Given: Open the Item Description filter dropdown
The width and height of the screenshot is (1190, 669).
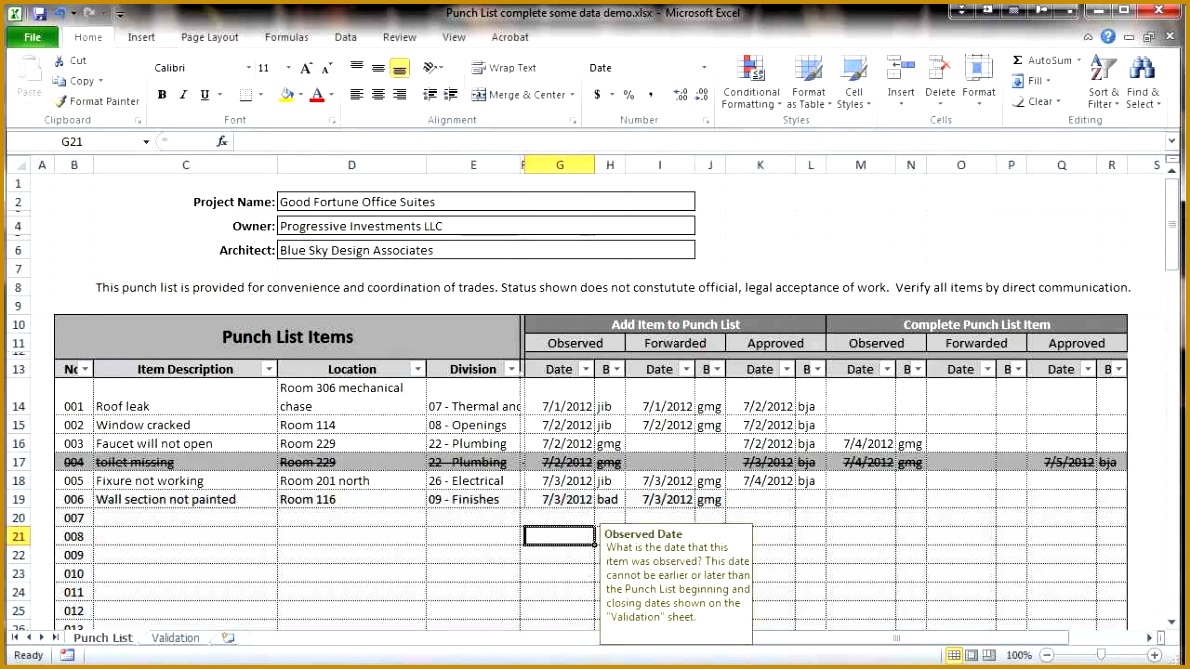Looking at the screenshot, I should (x=268, y=368).
